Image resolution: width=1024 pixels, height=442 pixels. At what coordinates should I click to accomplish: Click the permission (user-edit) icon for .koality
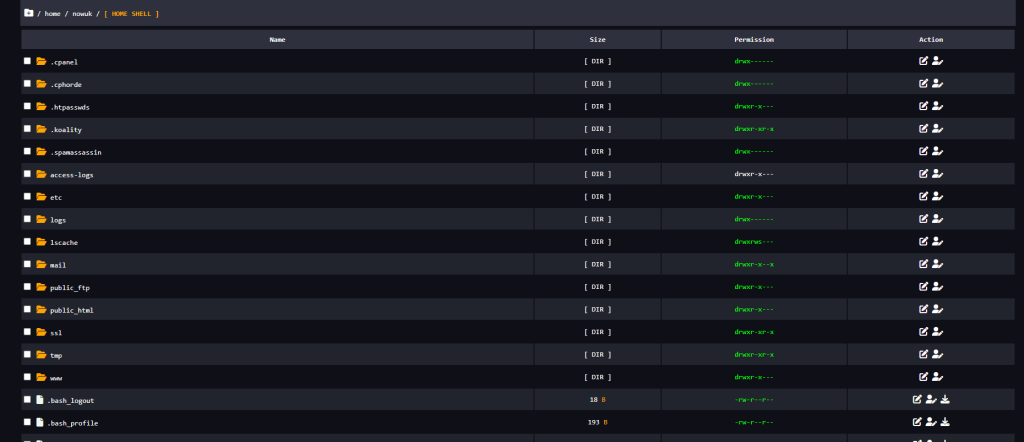point(937,129)
